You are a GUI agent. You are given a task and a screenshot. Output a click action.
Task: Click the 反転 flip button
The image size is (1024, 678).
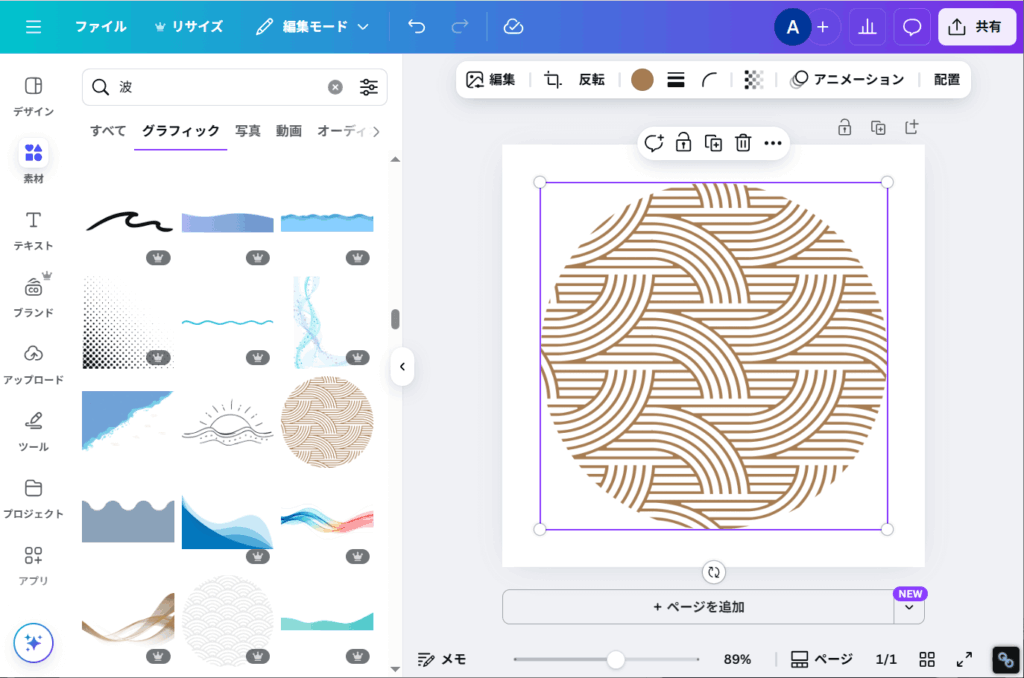(x=592, y=80)
